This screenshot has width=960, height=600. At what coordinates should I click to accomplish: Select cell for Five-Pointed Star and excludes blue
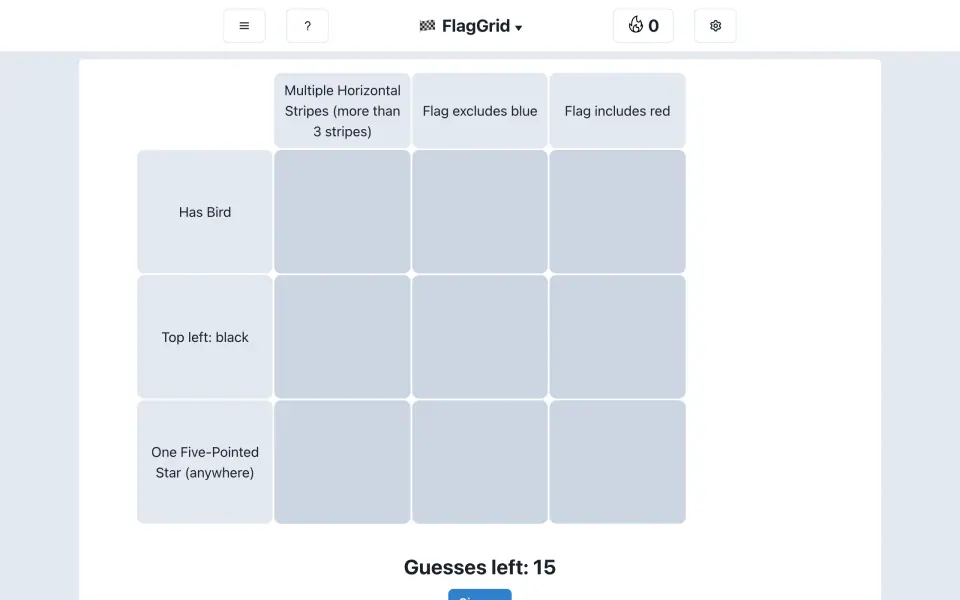(480, 462)
